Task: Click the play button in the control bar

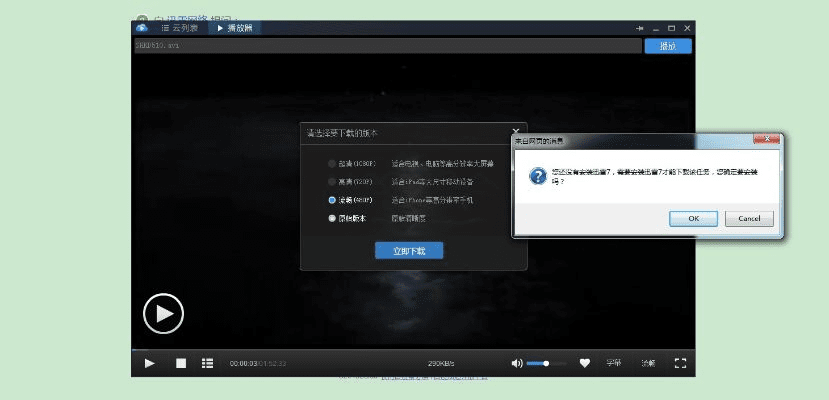Action: [149, 363]
